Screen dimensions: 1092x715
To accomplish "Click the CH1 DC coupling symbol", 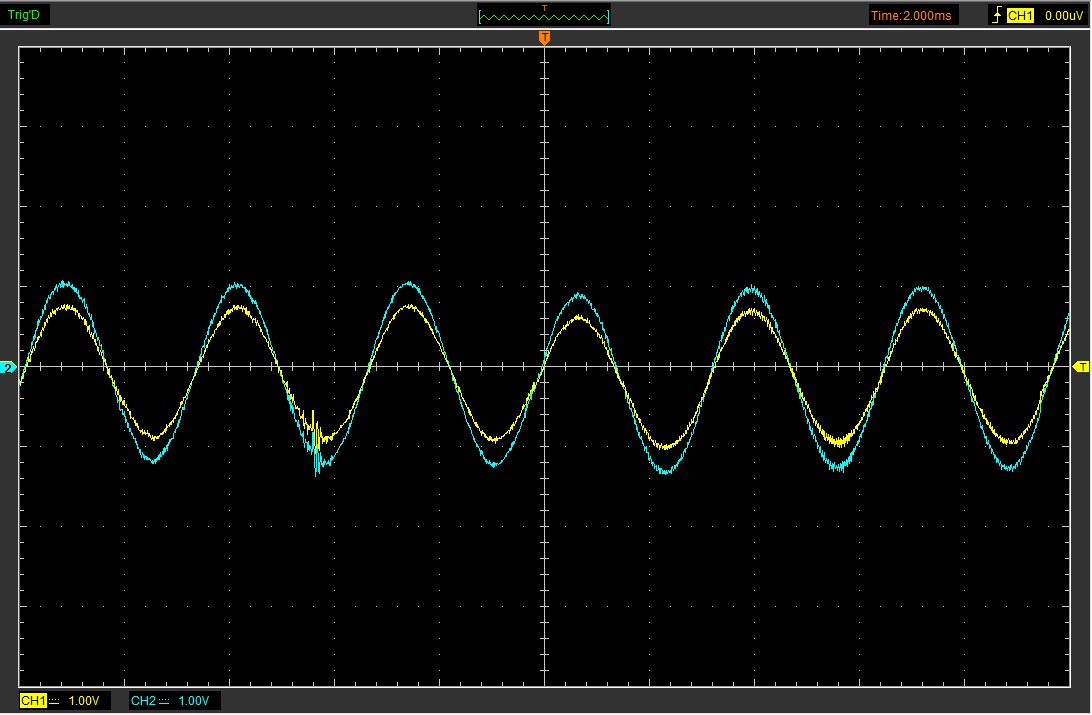I will coord(54,701).
